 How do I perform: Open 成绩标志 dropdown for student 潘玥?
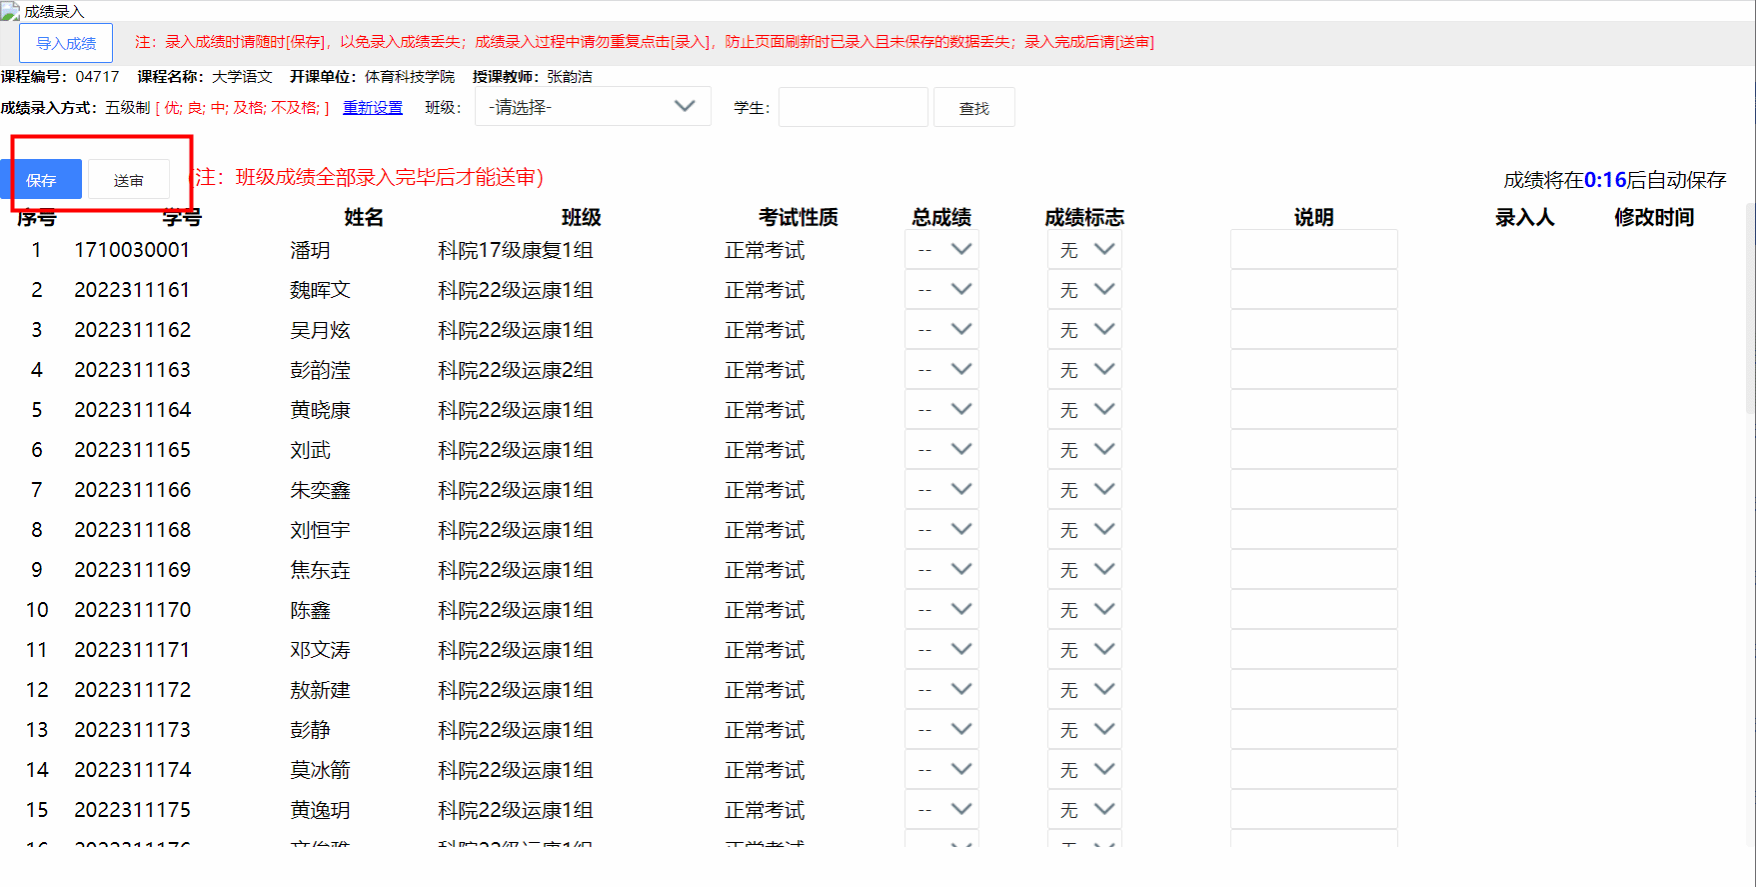click(1085, 250)
